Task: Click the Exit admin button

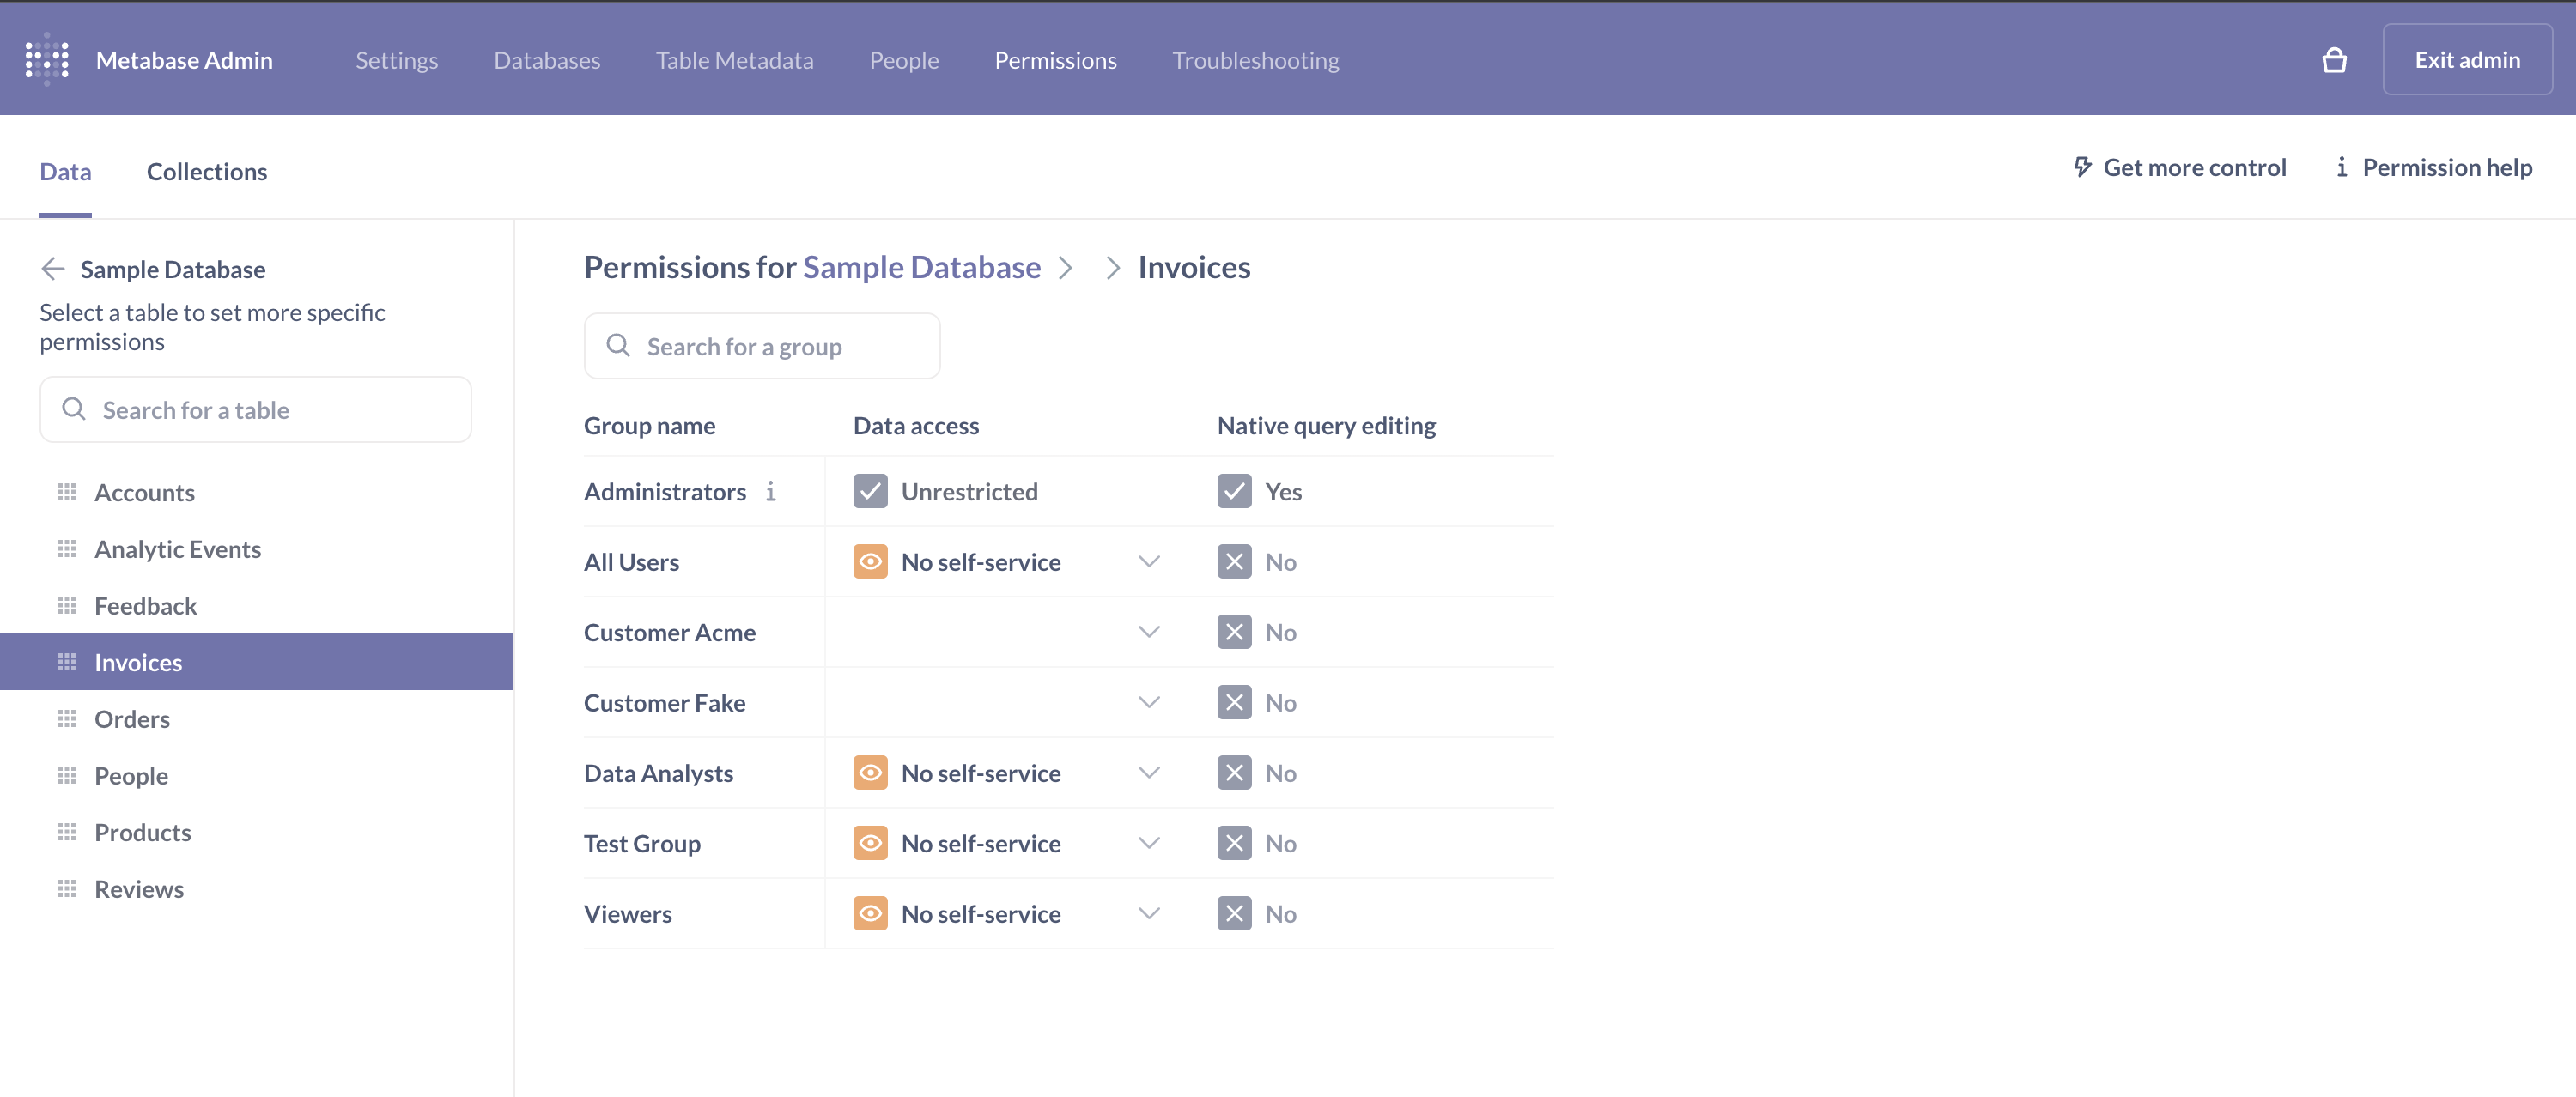Action: click(2467, 59)
